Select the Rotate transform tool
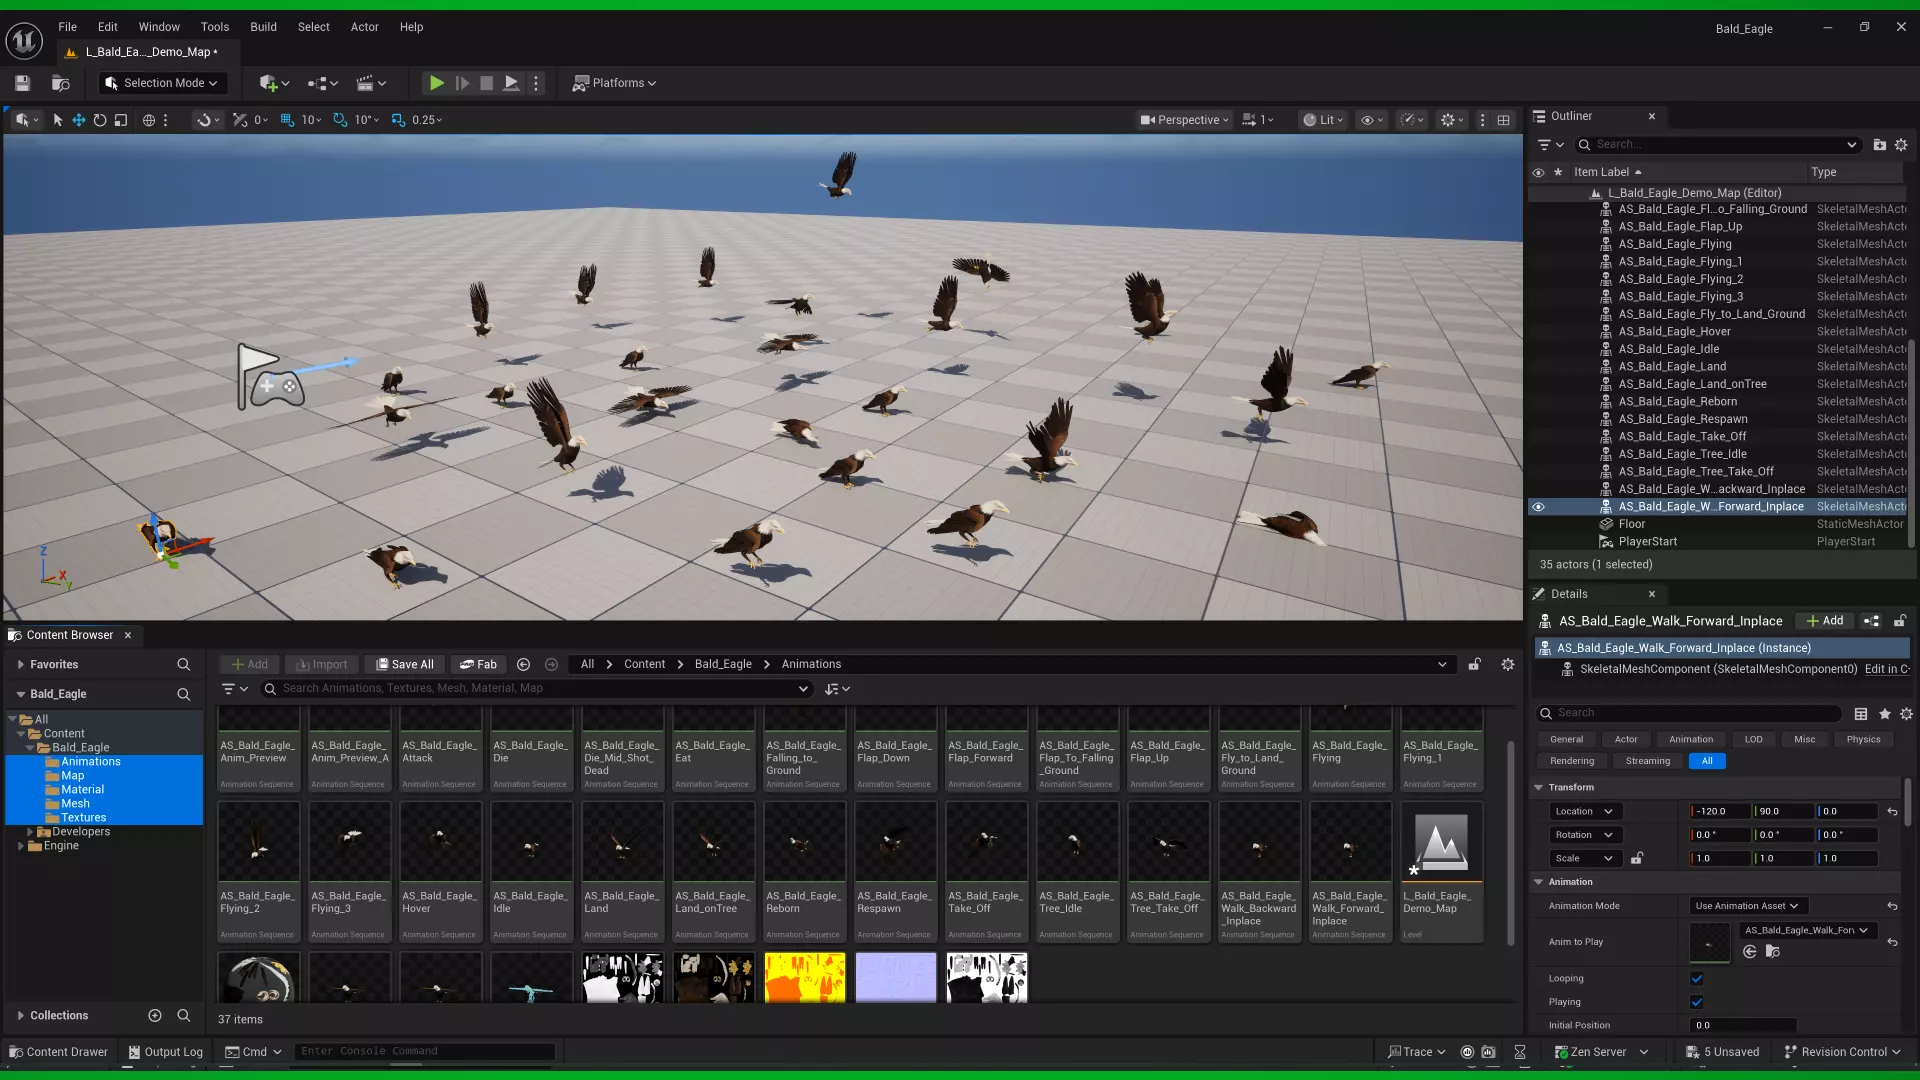This screenshot has height=1080, width=1920. click(100, 120)
